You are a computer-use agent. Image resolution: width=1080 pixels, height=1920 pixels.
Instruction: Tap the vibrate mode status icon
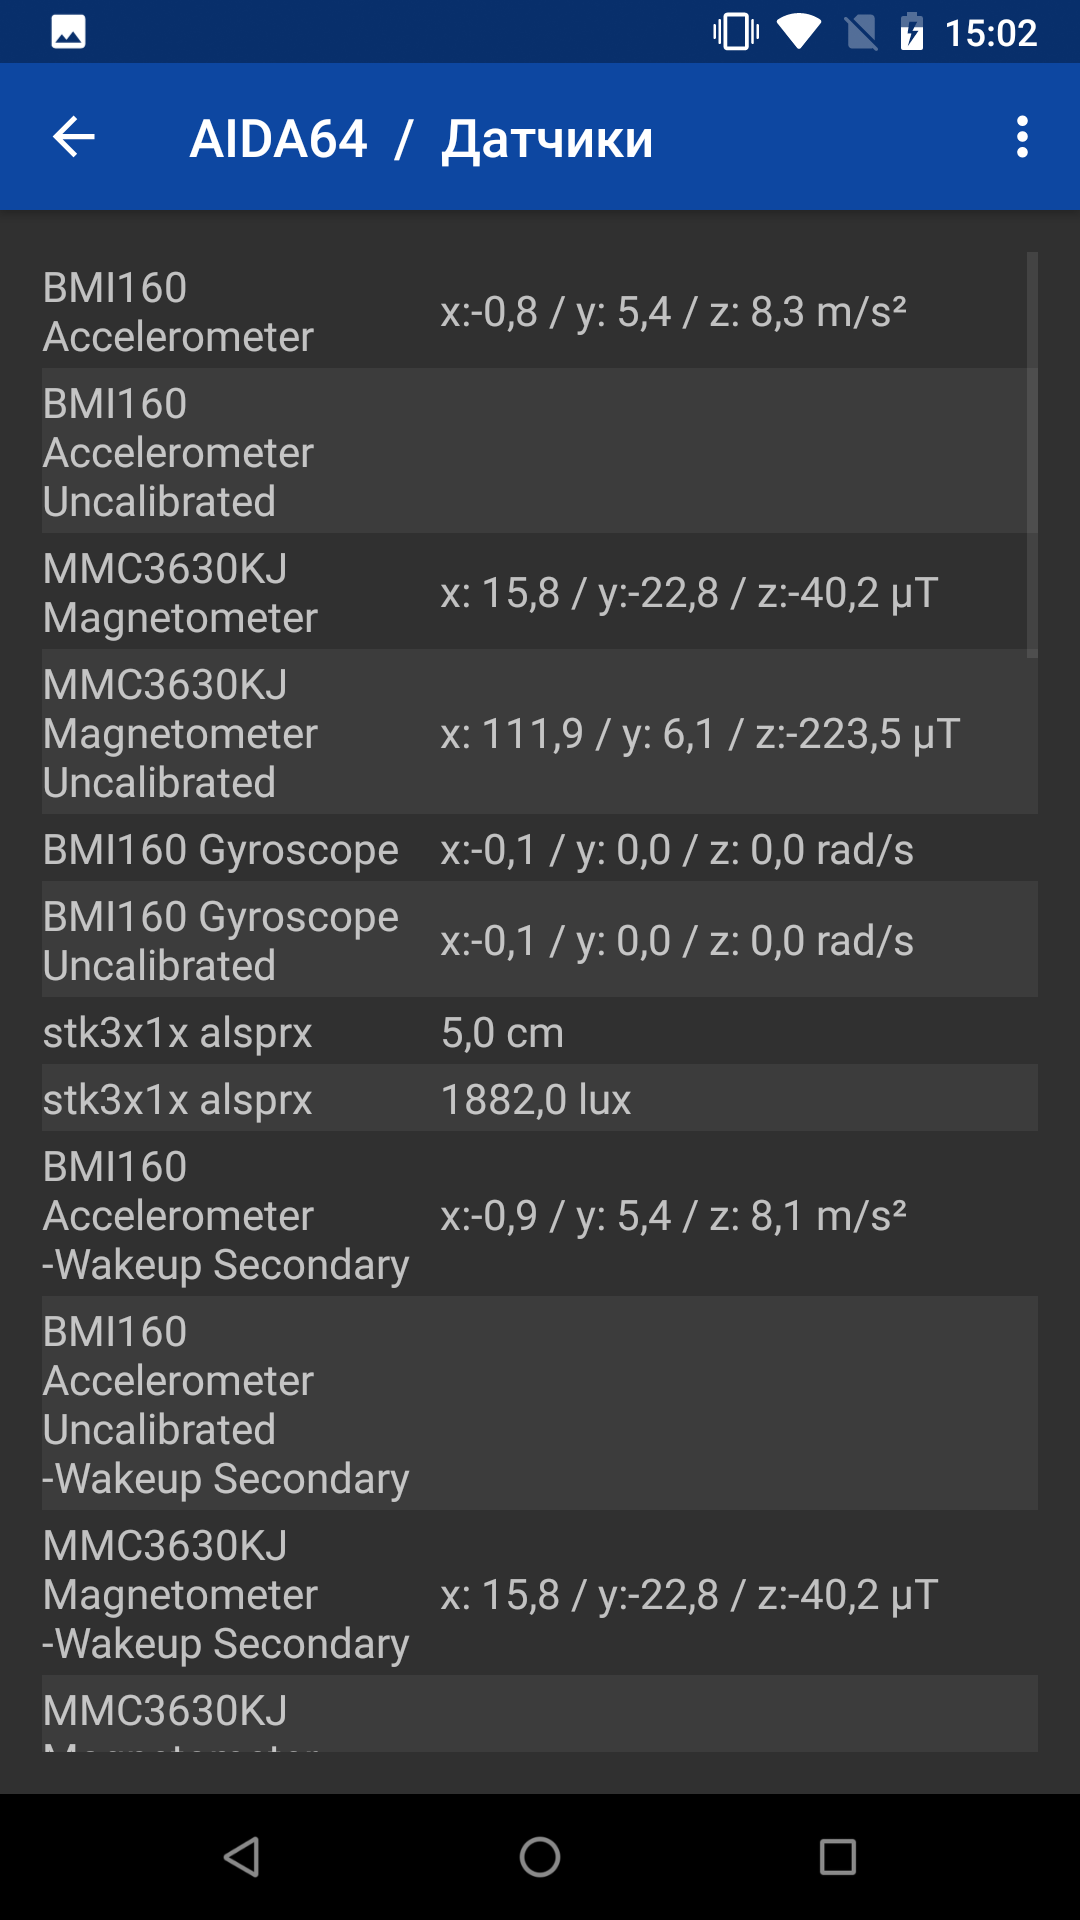[736, 32]
